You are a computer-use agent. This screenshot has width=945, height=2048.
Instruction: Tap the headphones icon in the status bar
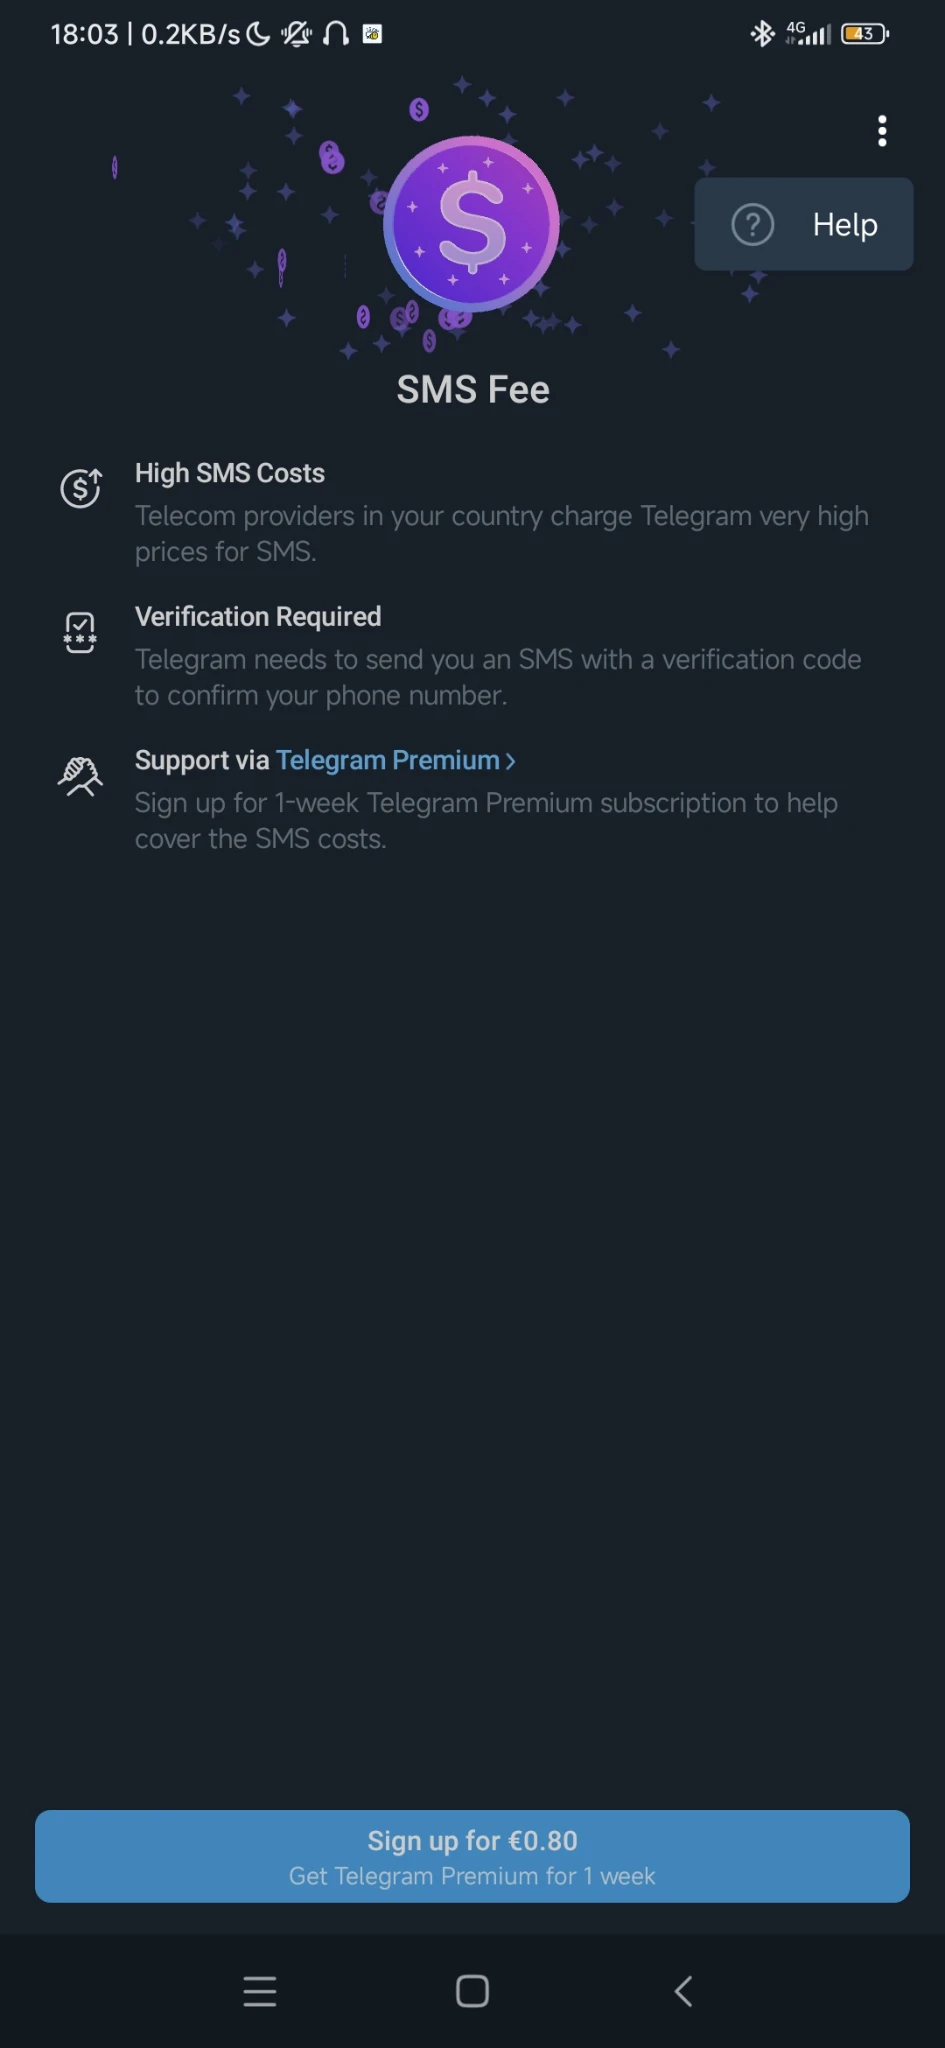337,33
